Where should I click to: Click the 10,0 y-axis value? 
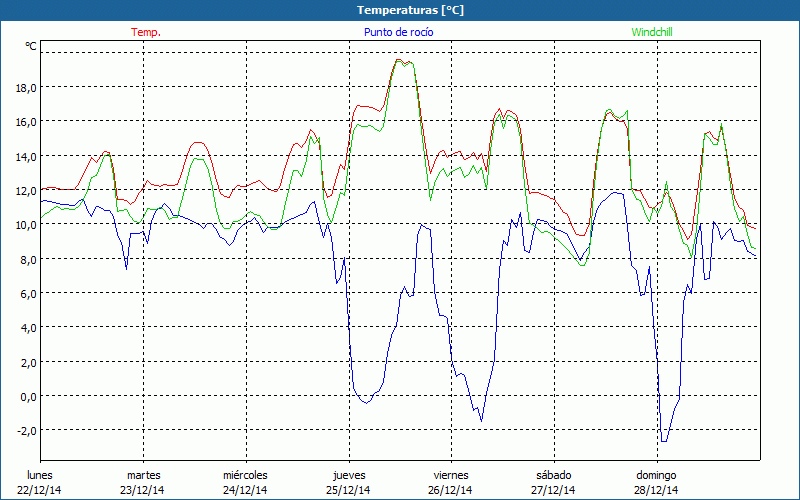[25, 224]
